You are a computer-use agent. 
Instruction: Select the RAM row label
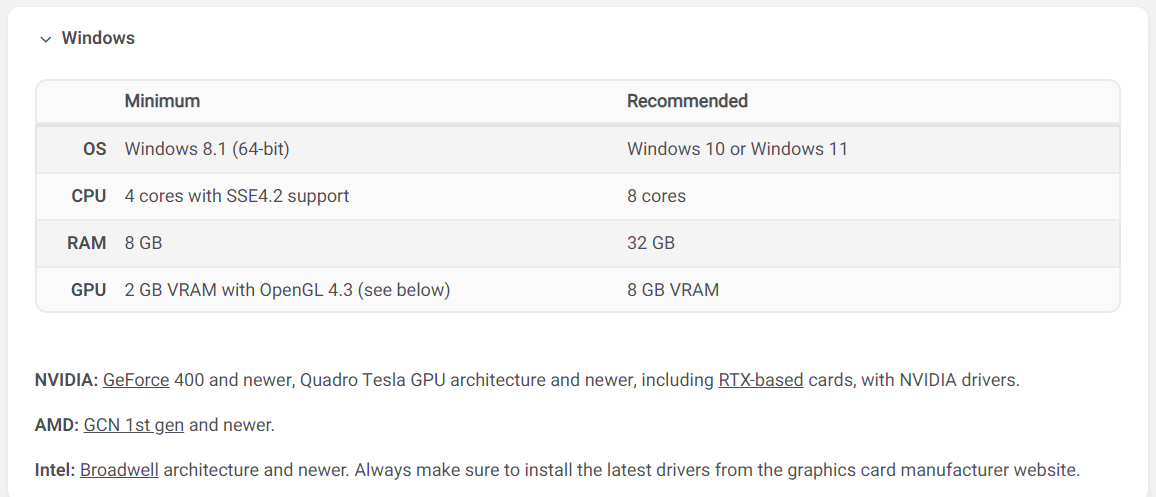87,243
